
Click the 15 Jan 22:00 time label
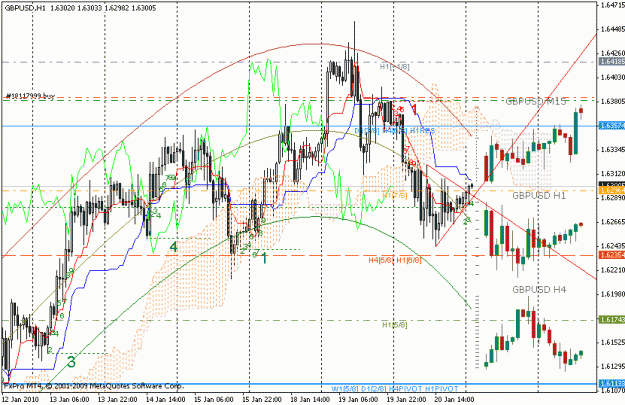262,399
